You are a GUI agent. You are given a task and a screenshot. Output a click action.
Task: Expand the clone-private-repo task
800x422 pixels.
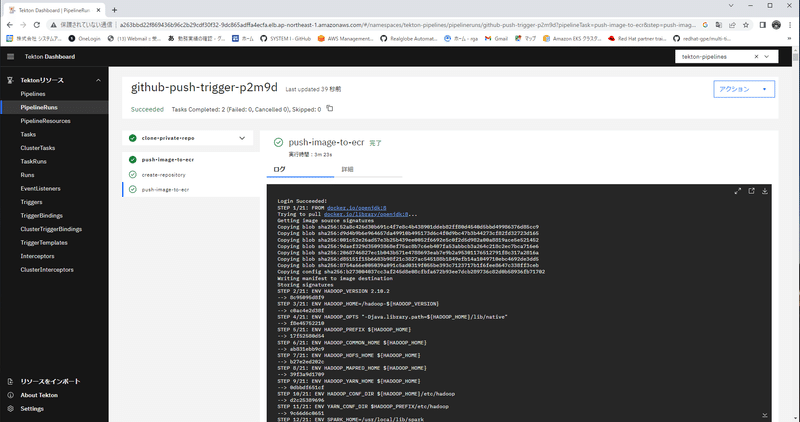[x=242, y=138]
